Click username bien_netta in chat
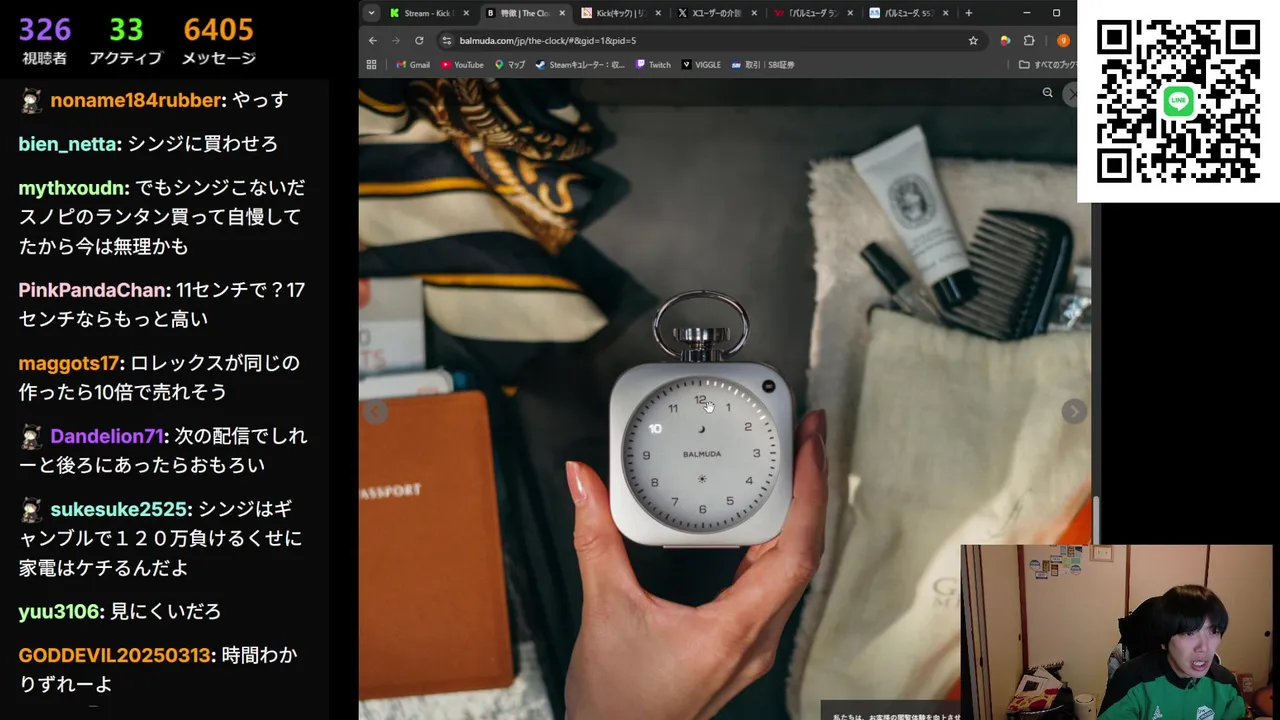The image size is (1280, 720). click(x=68, y=144)
